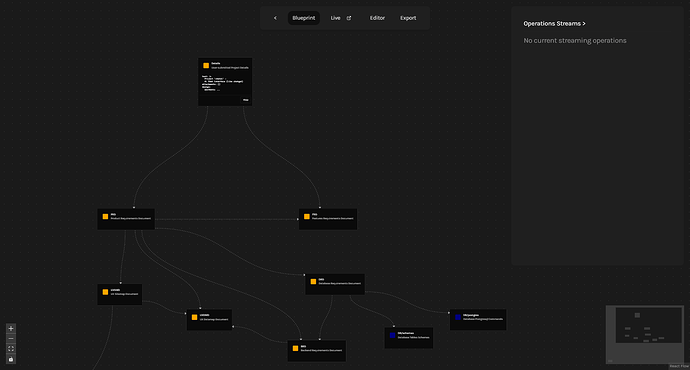Select the Database Tables Schemas blue icon
This screenshot has width=690, height=370.
pos(393,335)
